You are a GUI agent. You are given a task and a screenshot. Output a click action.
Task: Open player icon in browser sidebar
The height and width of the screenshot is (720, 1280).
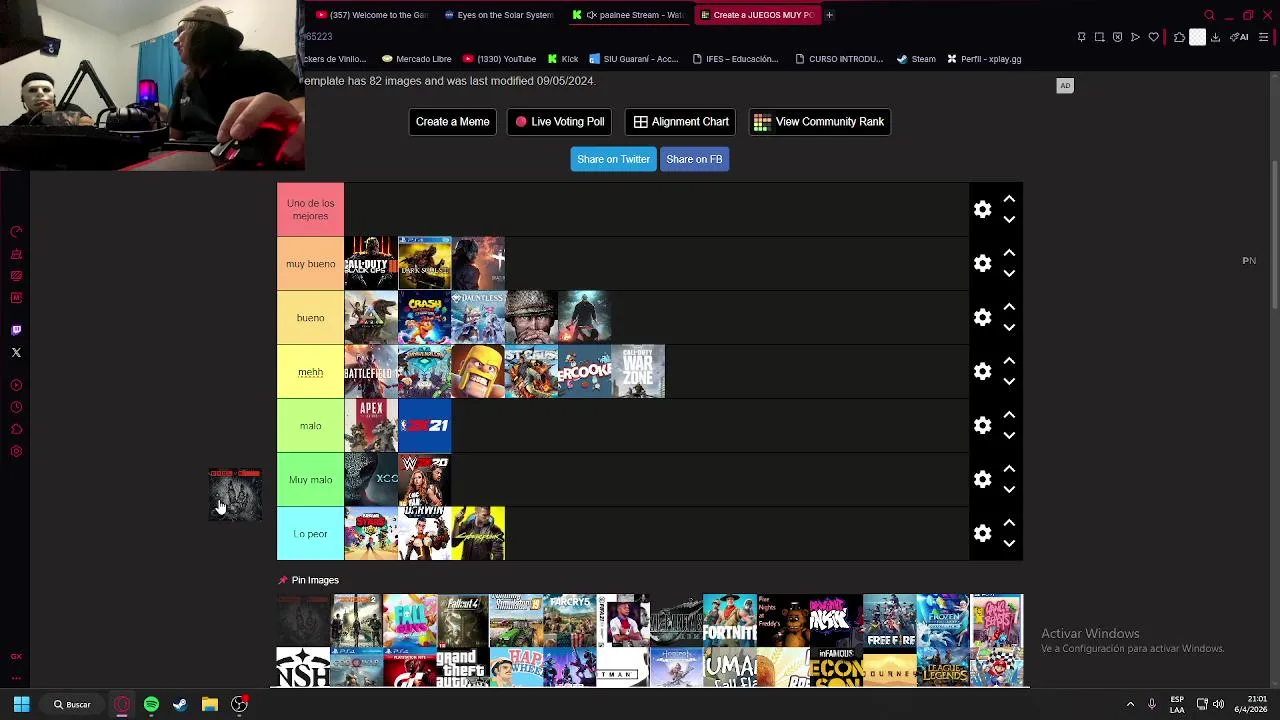16,385
